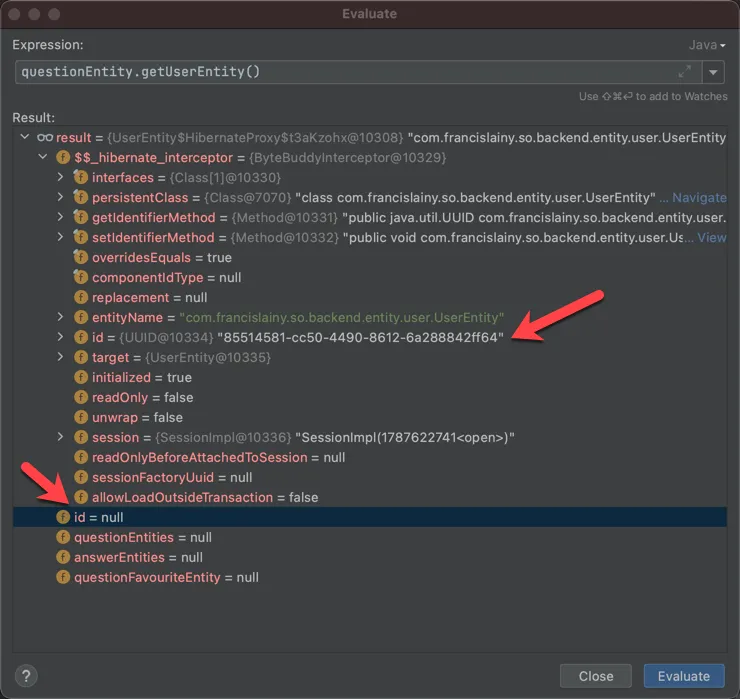Click the glasses watch icon beside result
The width and height of the screenshot is (740, 699).
pyautogui.click(x=45, y=138)
